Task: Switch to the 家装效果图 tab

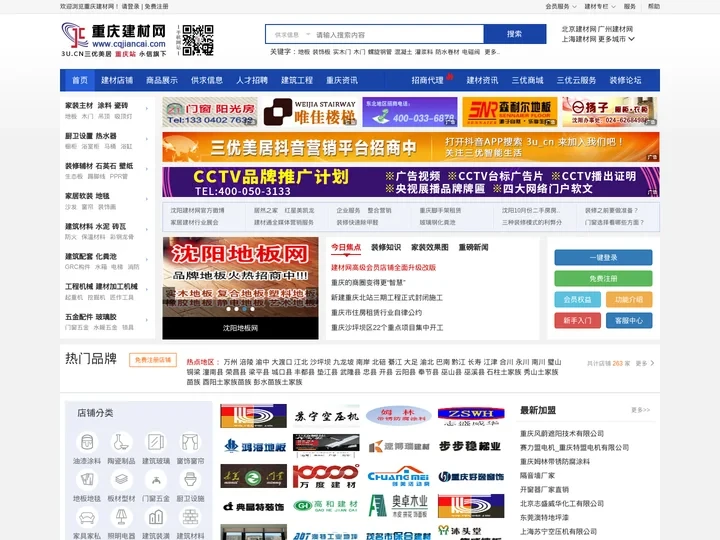Action: pyautogui.click(x=429, y=248)
